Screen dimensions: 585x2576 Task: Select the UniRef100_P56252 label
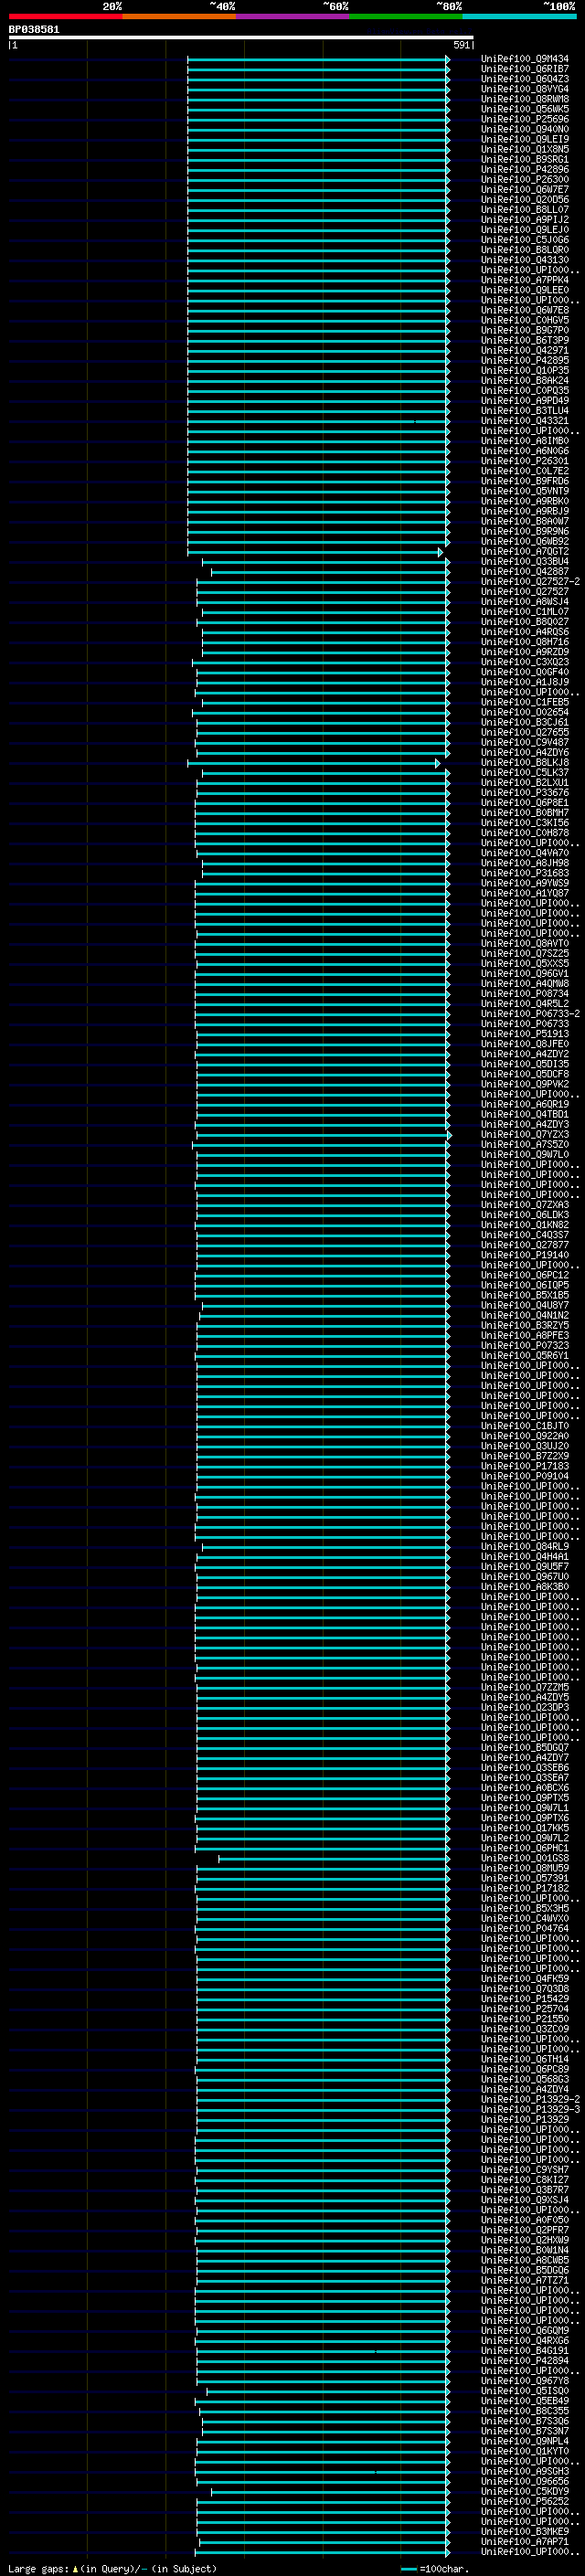click(525, 2501)
